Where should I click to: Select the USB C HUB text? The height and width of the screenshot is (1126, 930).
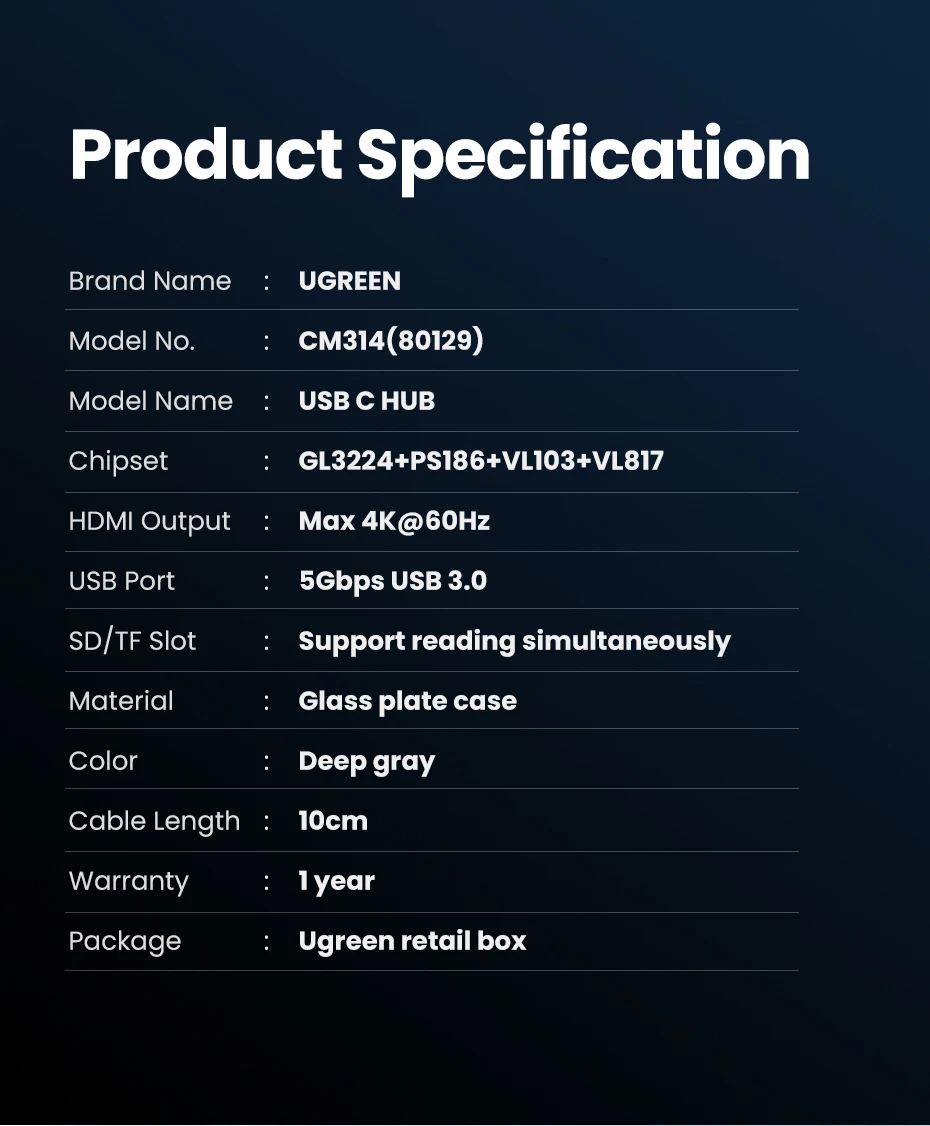pos(367,401)
